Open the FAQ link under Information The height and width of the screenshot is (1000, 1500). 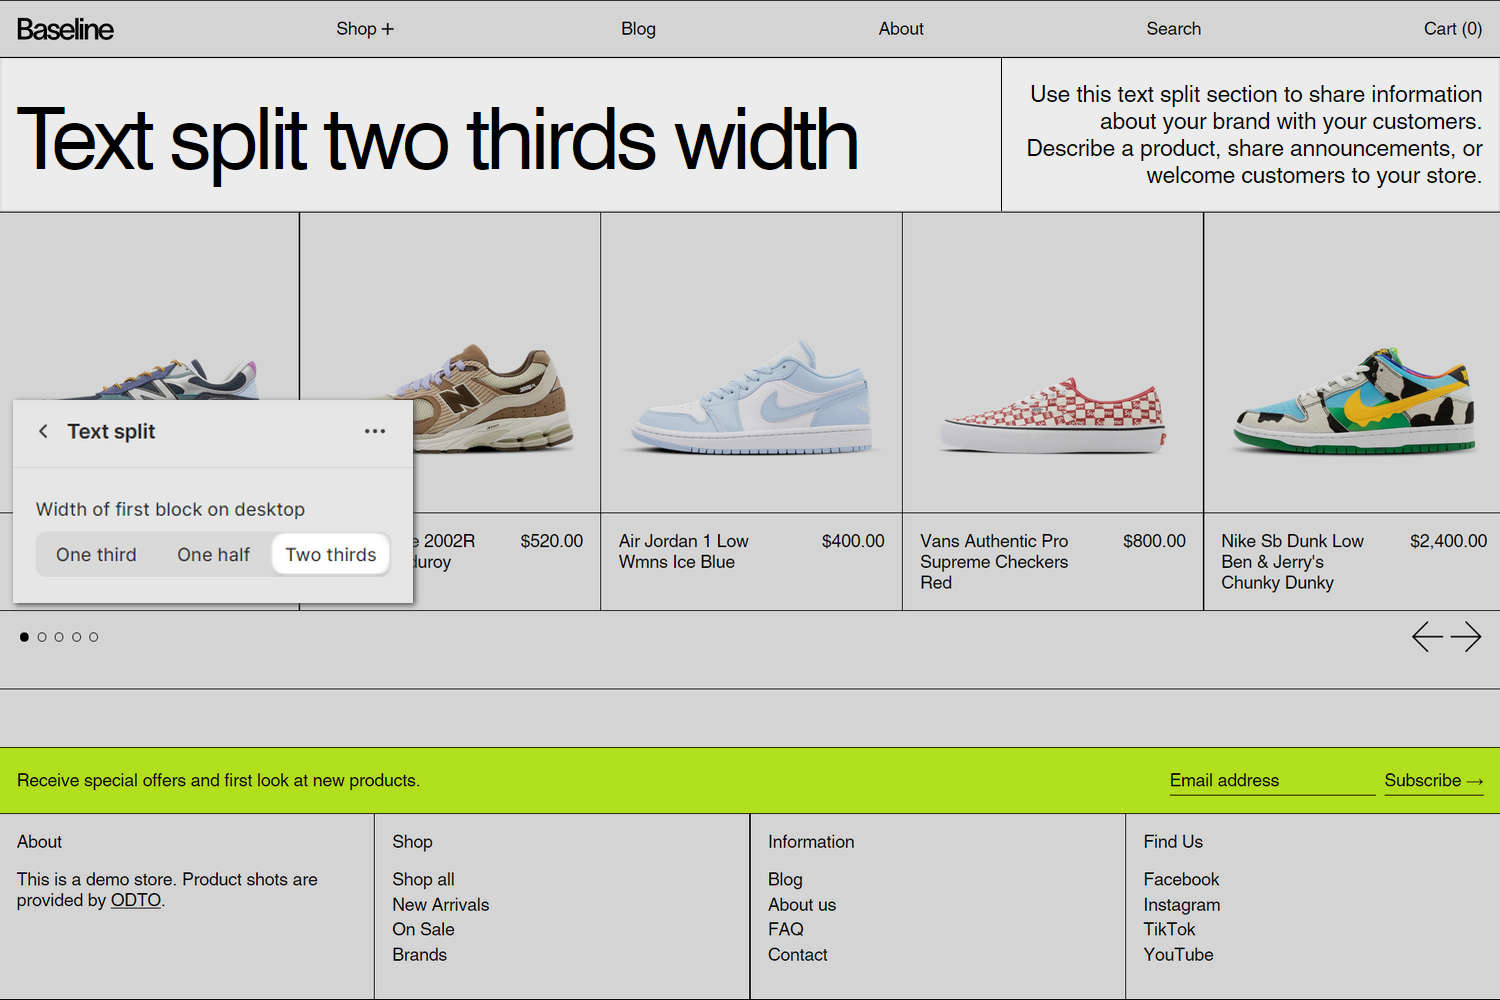pos(786,929)
